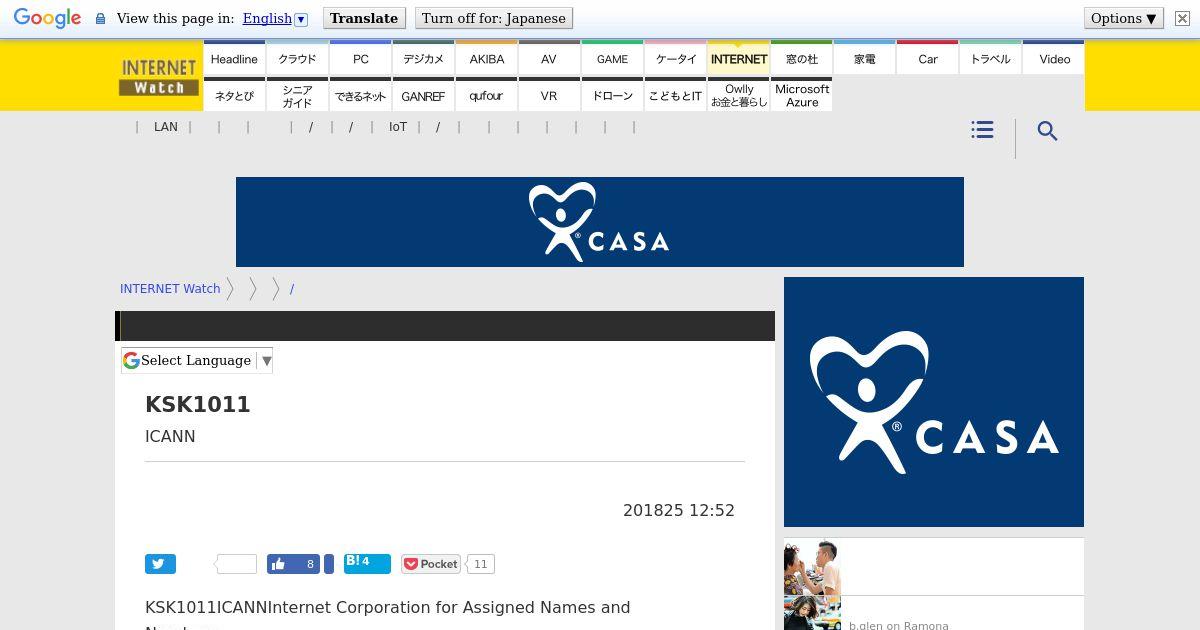This screenshot has width=1200, height=630.
Task: Click the lock icon in translate bar
Action: [100, 18]
